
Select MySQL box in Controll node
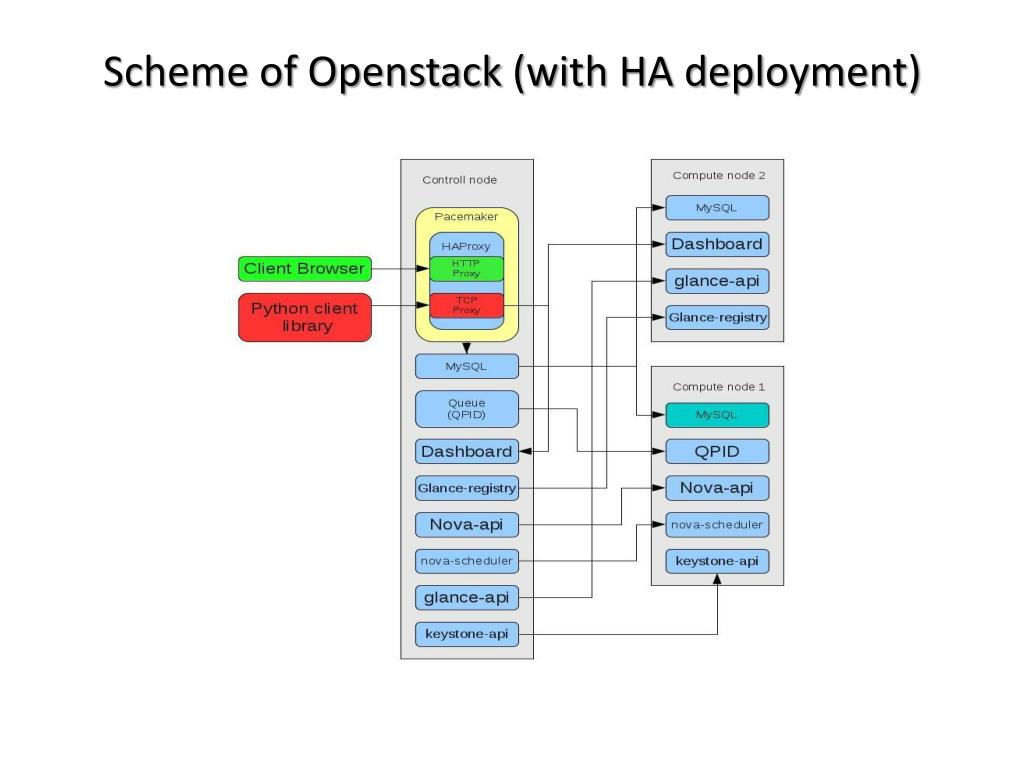click(467, 366)
